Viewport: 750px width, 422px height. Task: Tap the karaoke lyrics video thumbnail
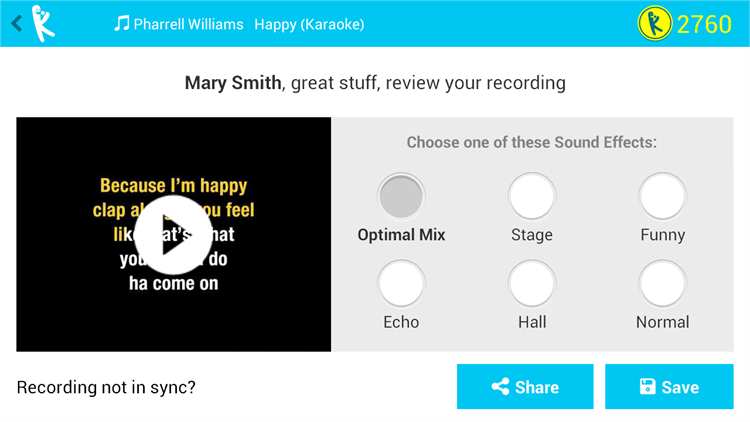pos(174,234)
